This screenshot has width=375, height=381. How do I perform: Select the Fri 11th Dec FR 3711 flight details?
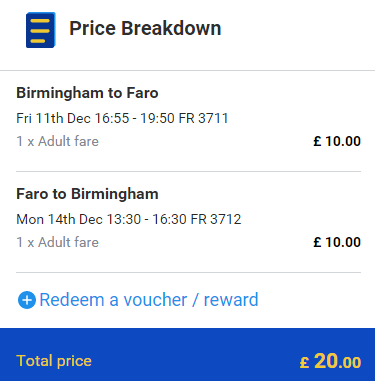click(122, 118)
